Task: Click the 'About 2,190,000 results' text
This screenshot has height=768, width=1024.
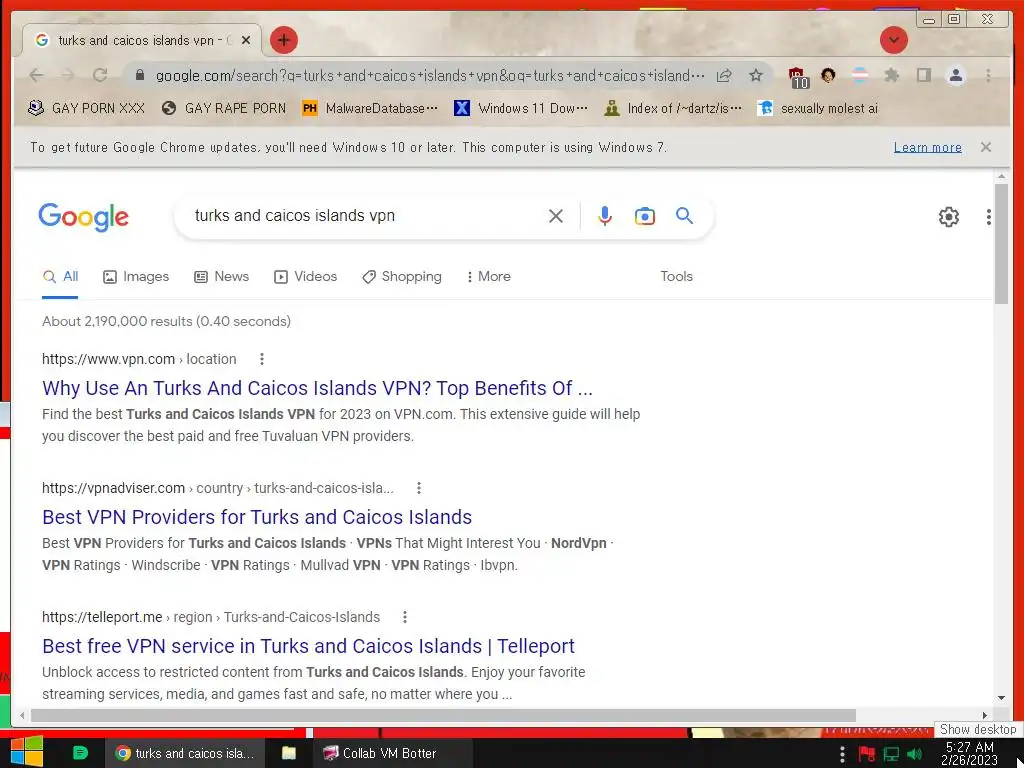Action: 167,321
